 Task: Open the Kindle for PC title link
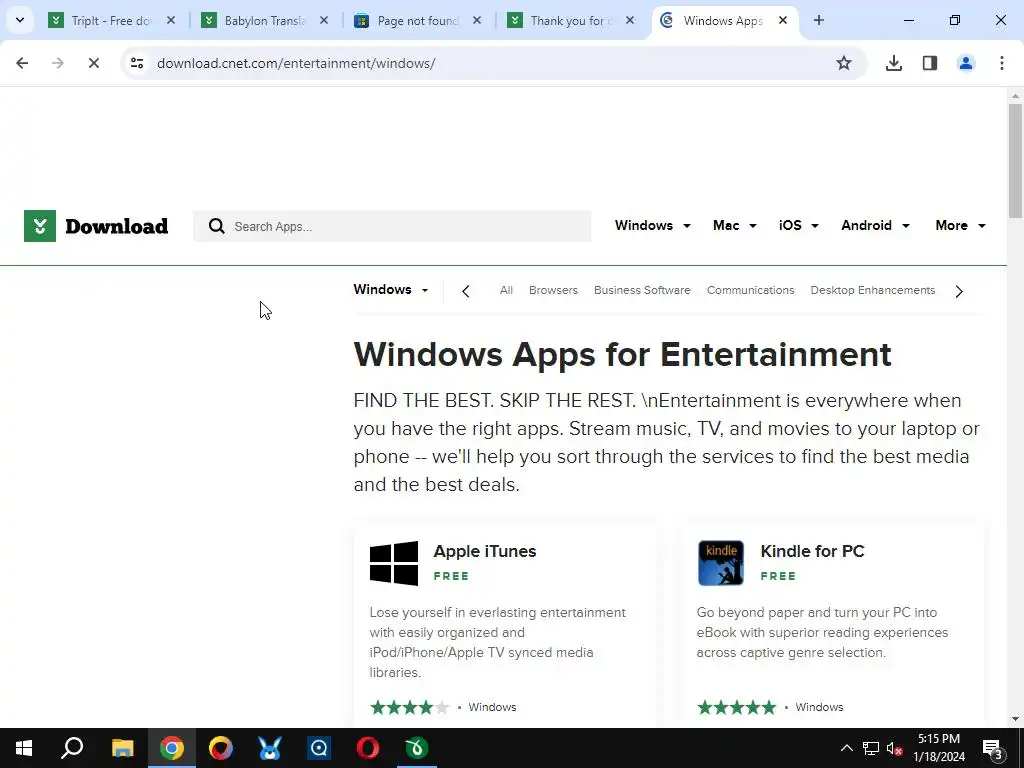tap(812, 551)
